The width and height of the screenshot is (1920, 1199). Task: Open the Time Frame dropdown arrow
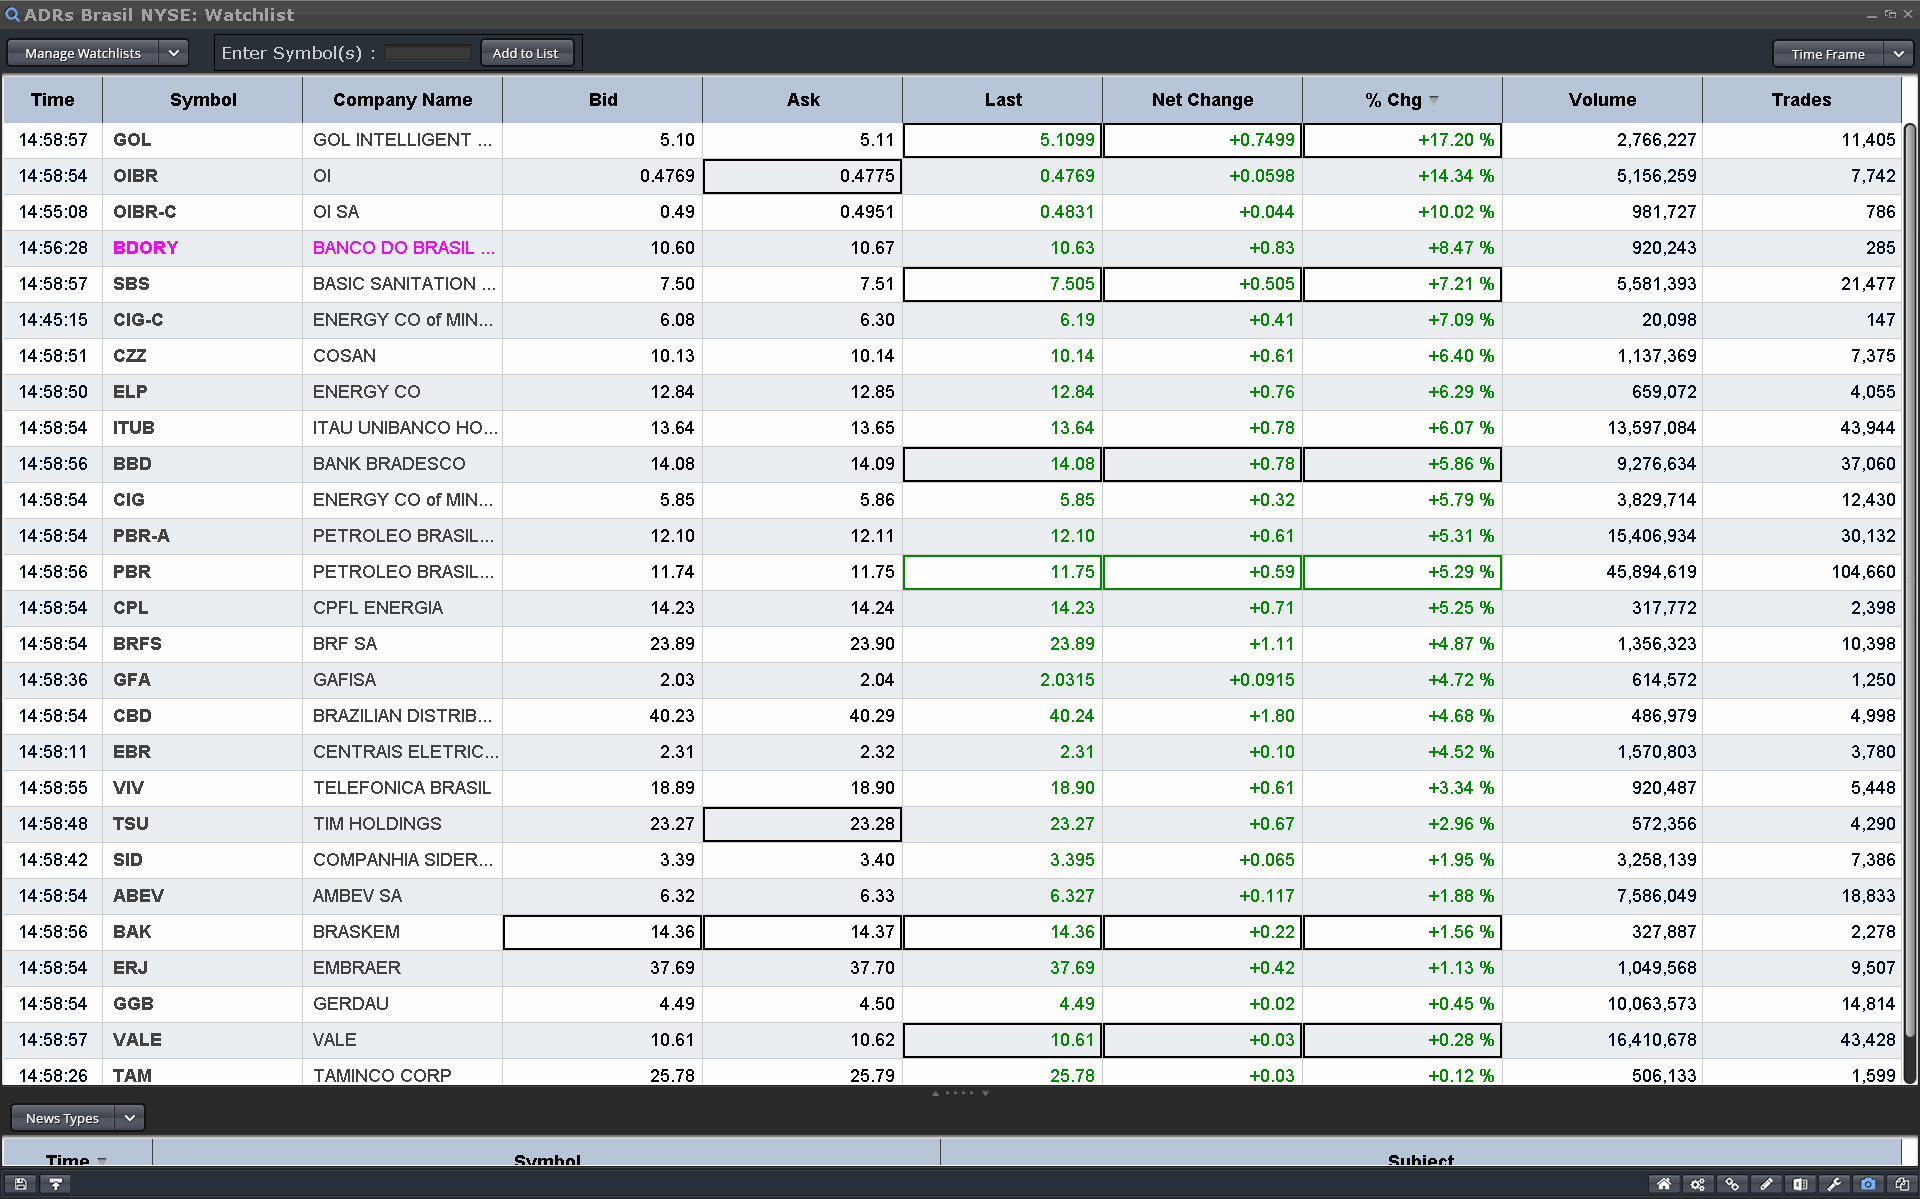tap(1898, 54)
